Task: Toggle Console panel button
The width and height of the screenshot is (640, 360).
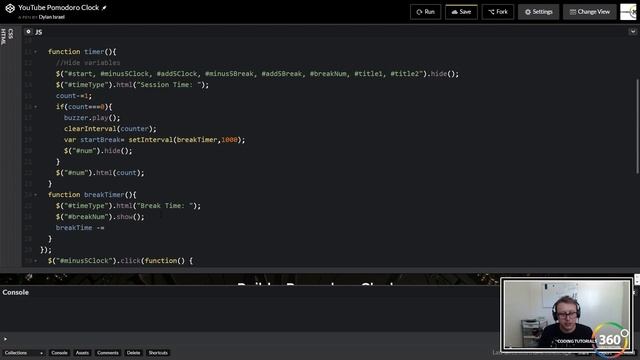Action: [x=59, y=353]
